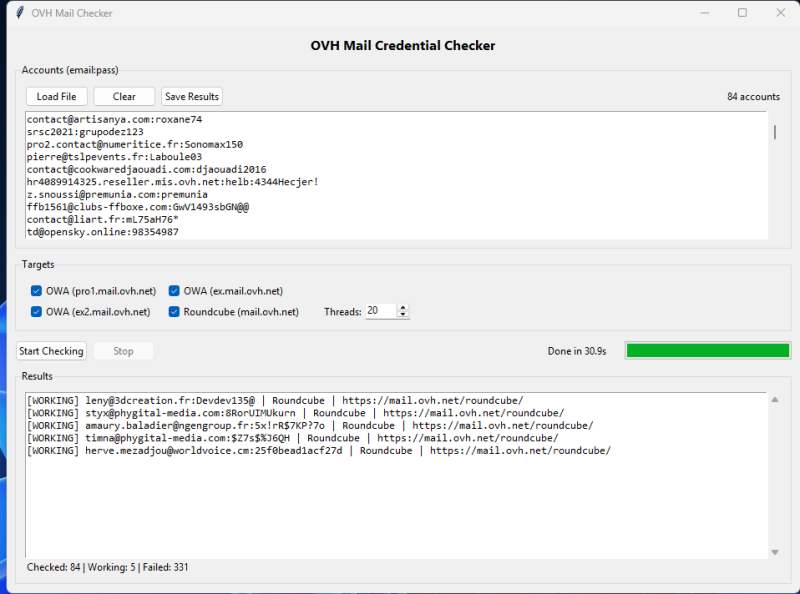Click the 'Accounts (email:pass)' group label

70,70
